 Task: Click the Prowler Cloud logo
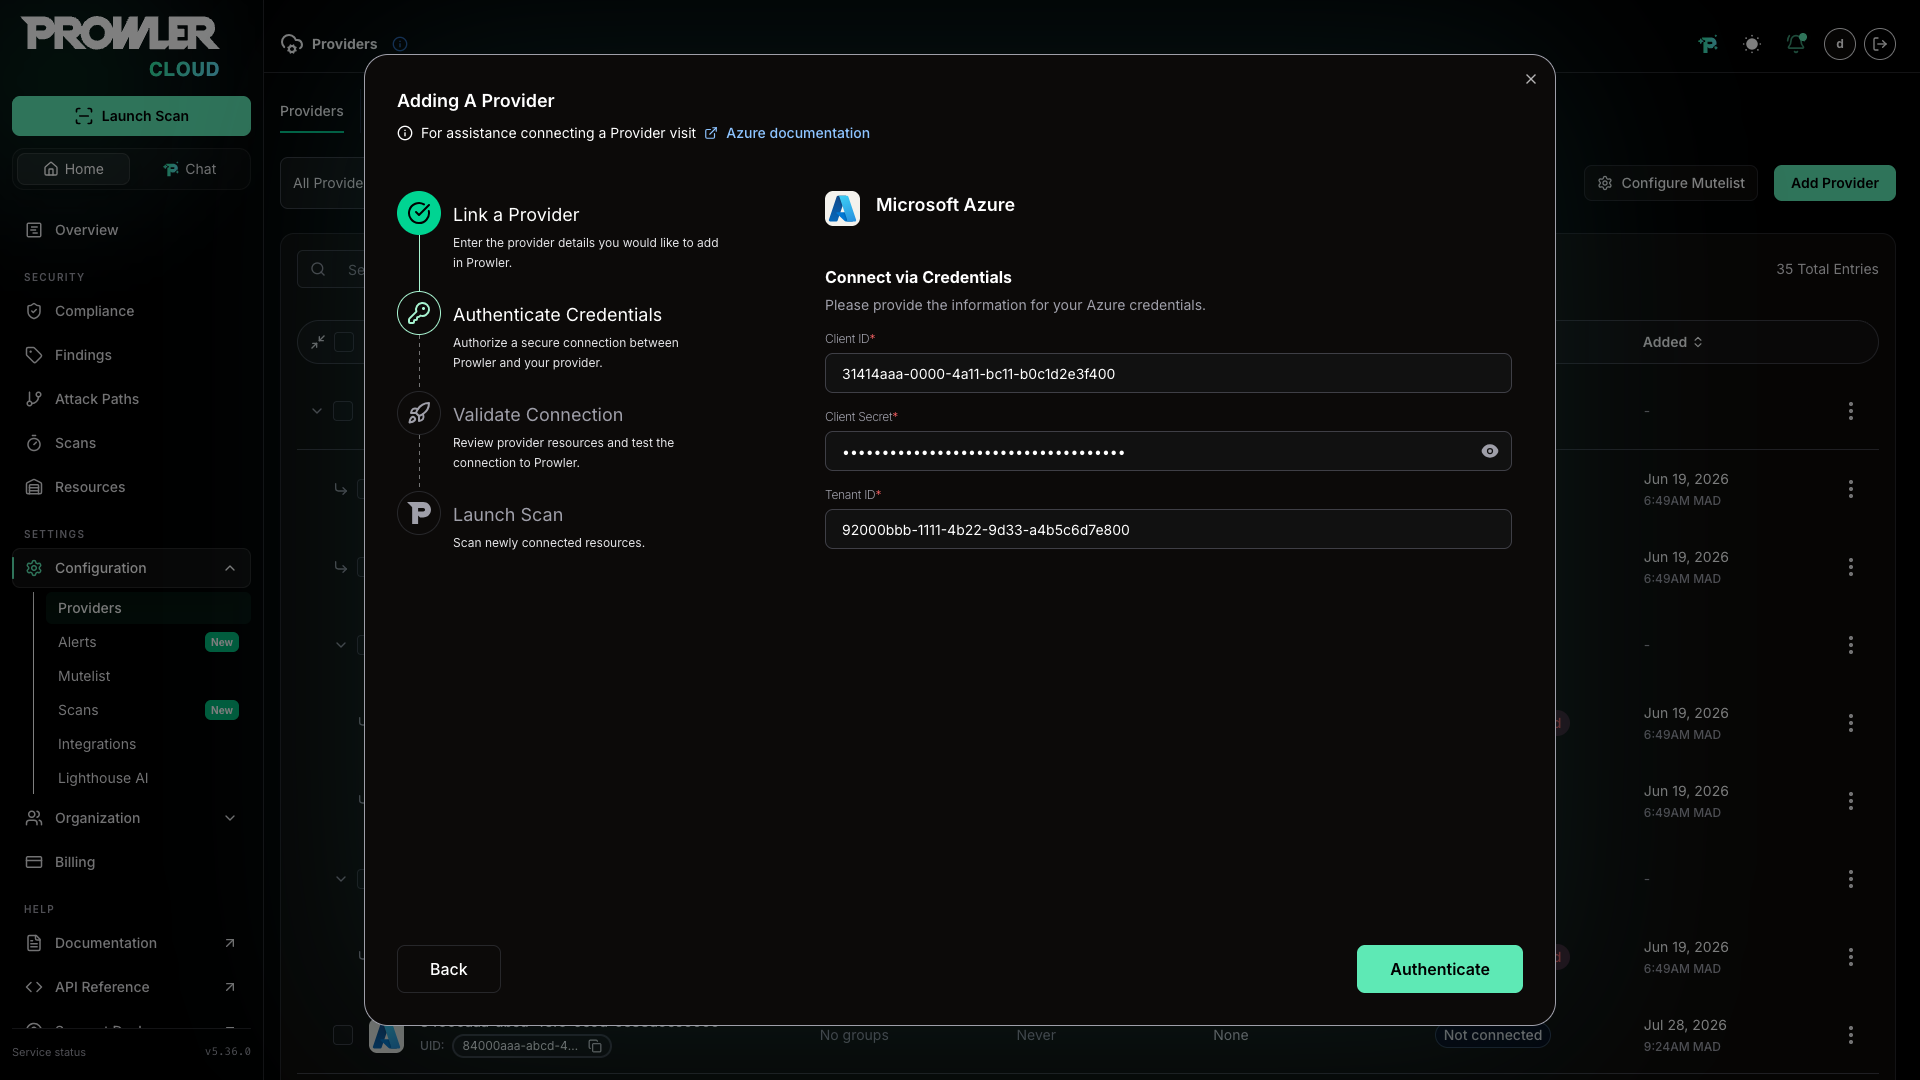(120, 47)
